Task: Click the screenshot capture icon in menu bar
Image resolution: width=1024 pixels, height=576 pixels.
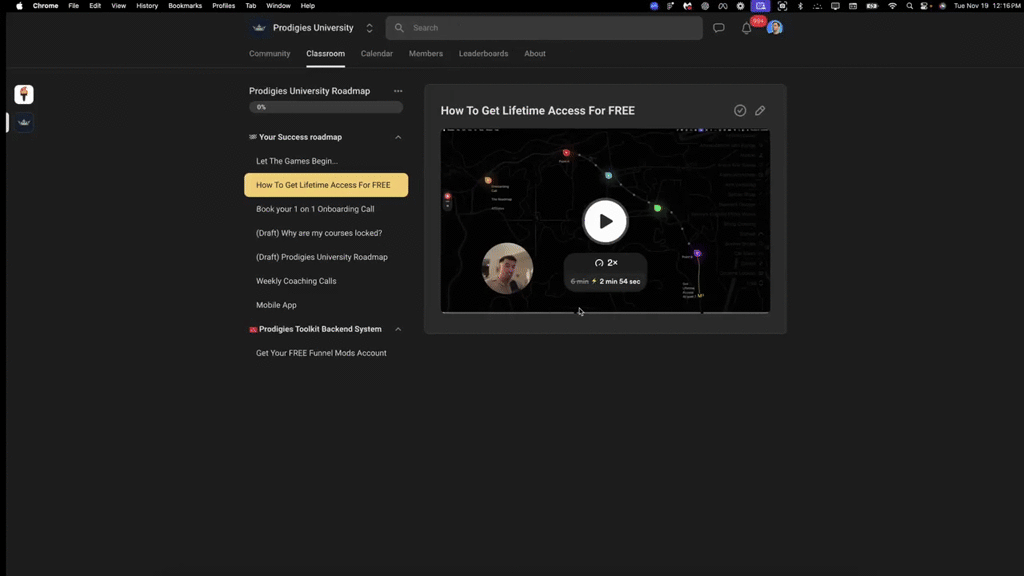Action: 782,6
